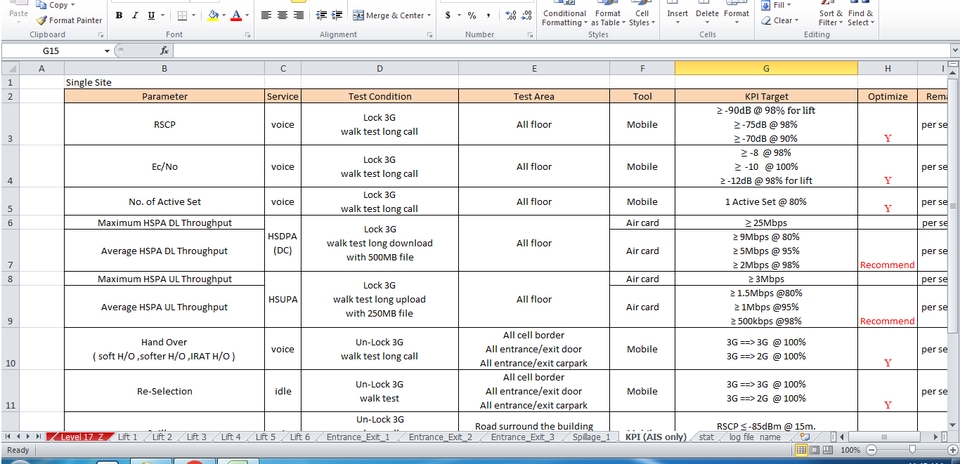Decrease decimal places
960x464 pixels.
tap(527, 15)
